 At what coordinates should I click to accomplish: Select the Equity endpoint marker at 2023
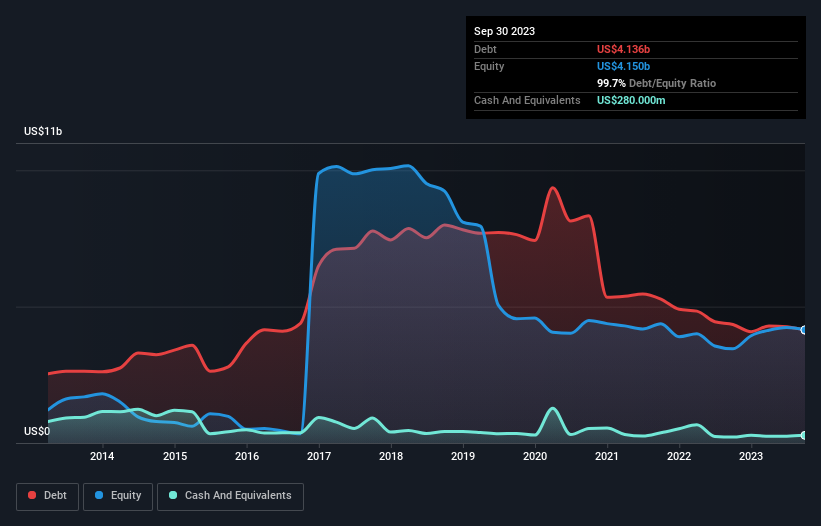pos(804,330)
